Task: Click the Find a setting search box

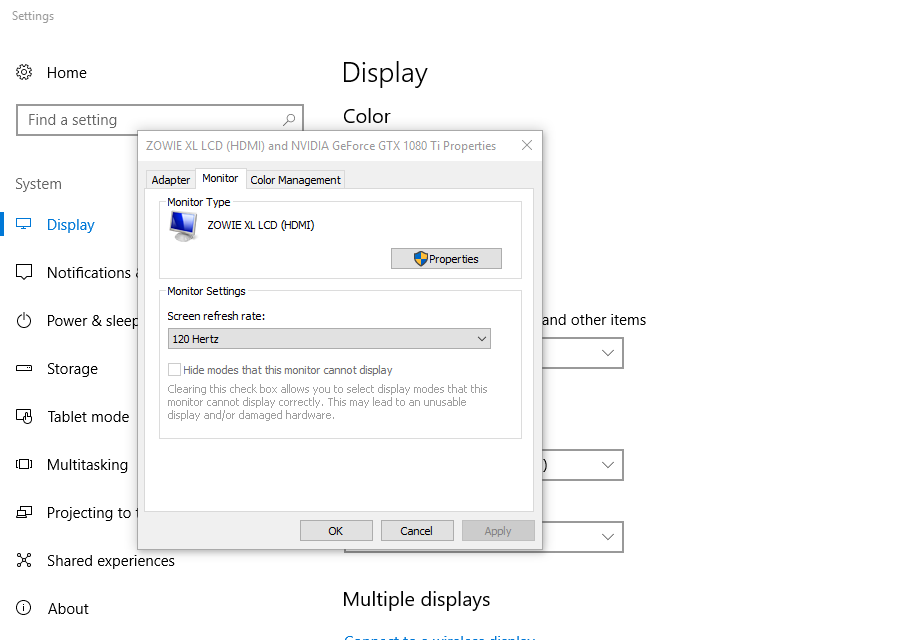Action: pyautogui.click(x=160, y=120)
